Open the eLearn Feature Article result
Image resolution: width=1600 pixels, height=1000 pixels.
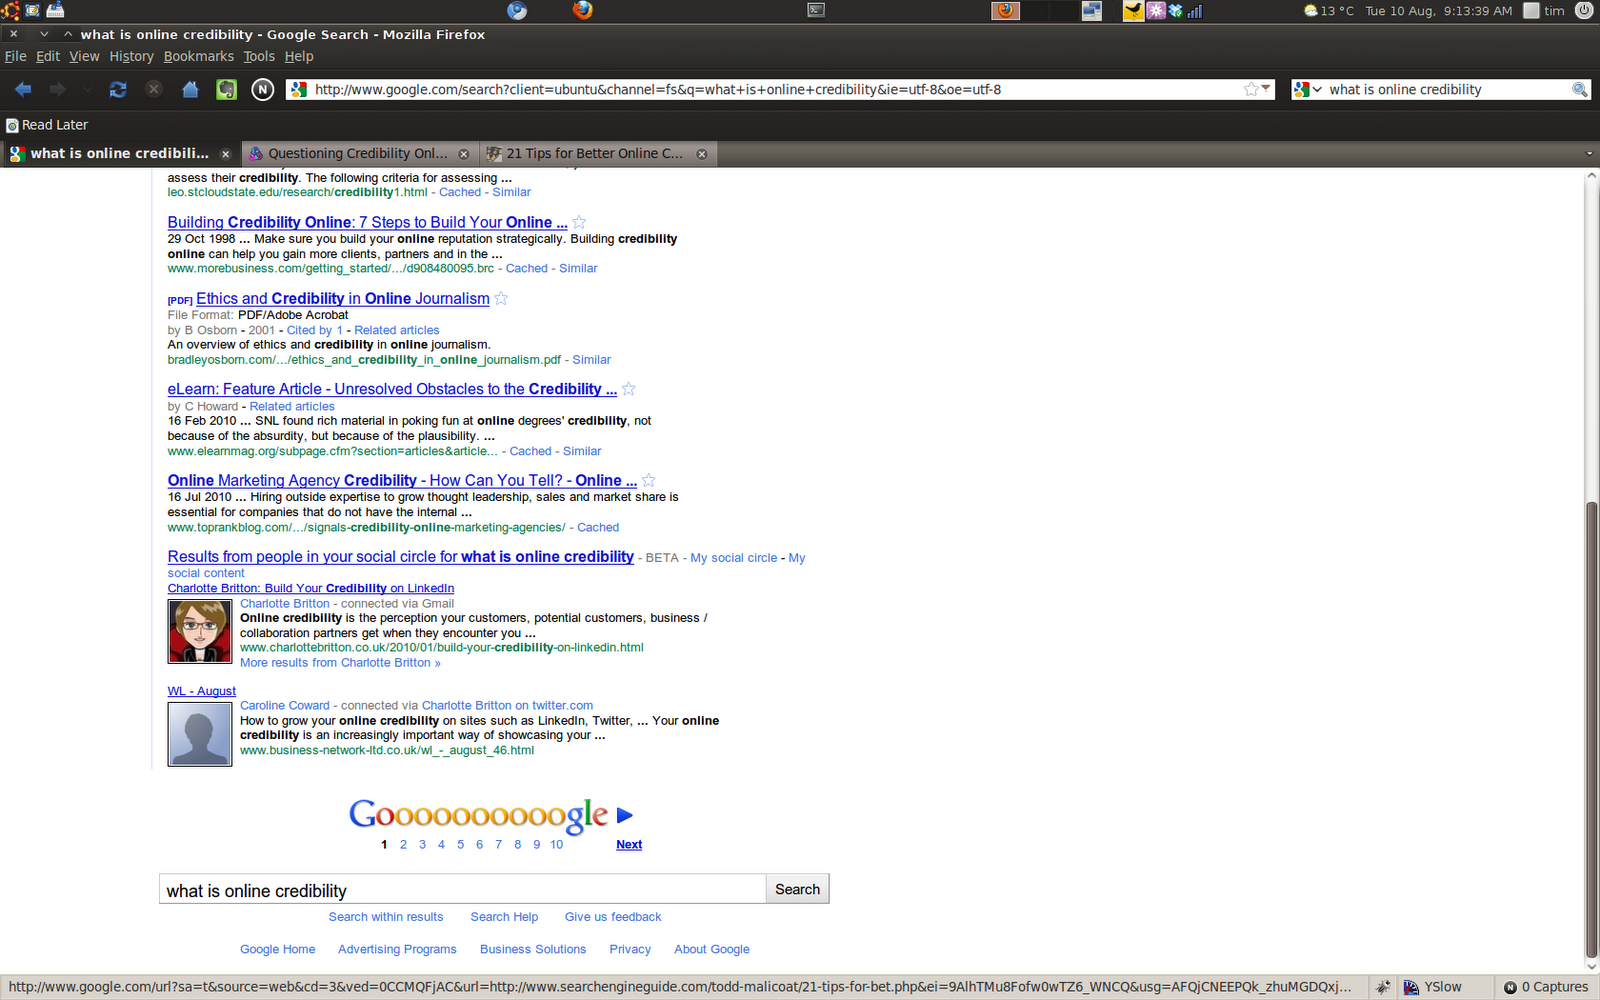pos(392,389)
